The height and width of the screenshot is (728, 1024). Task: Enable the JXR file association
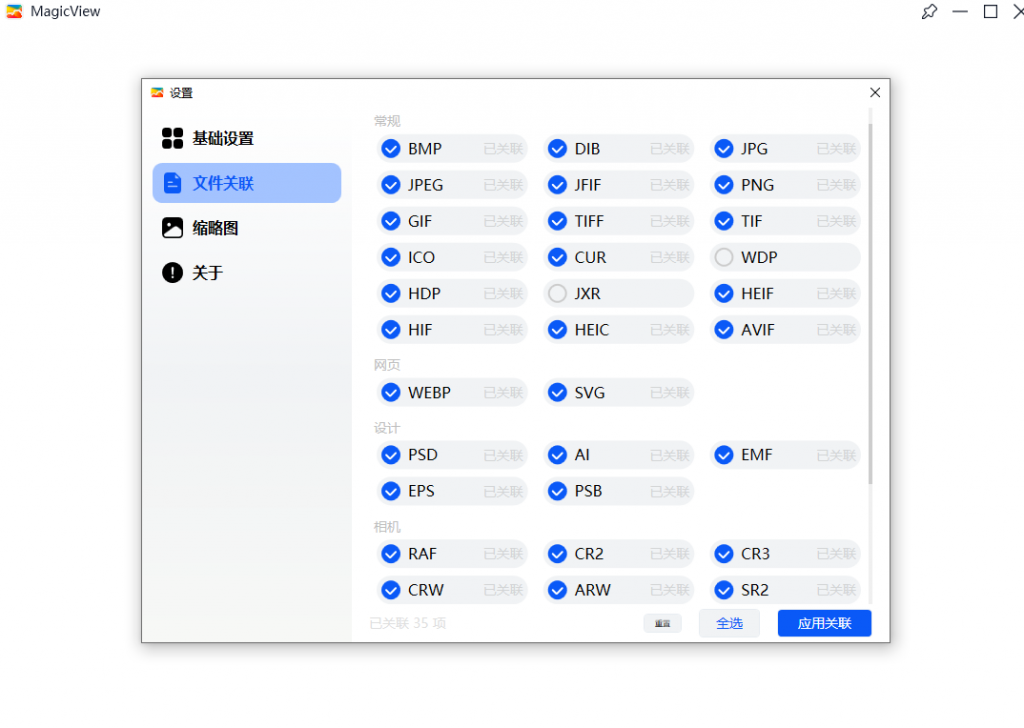[x=557, y=293]
